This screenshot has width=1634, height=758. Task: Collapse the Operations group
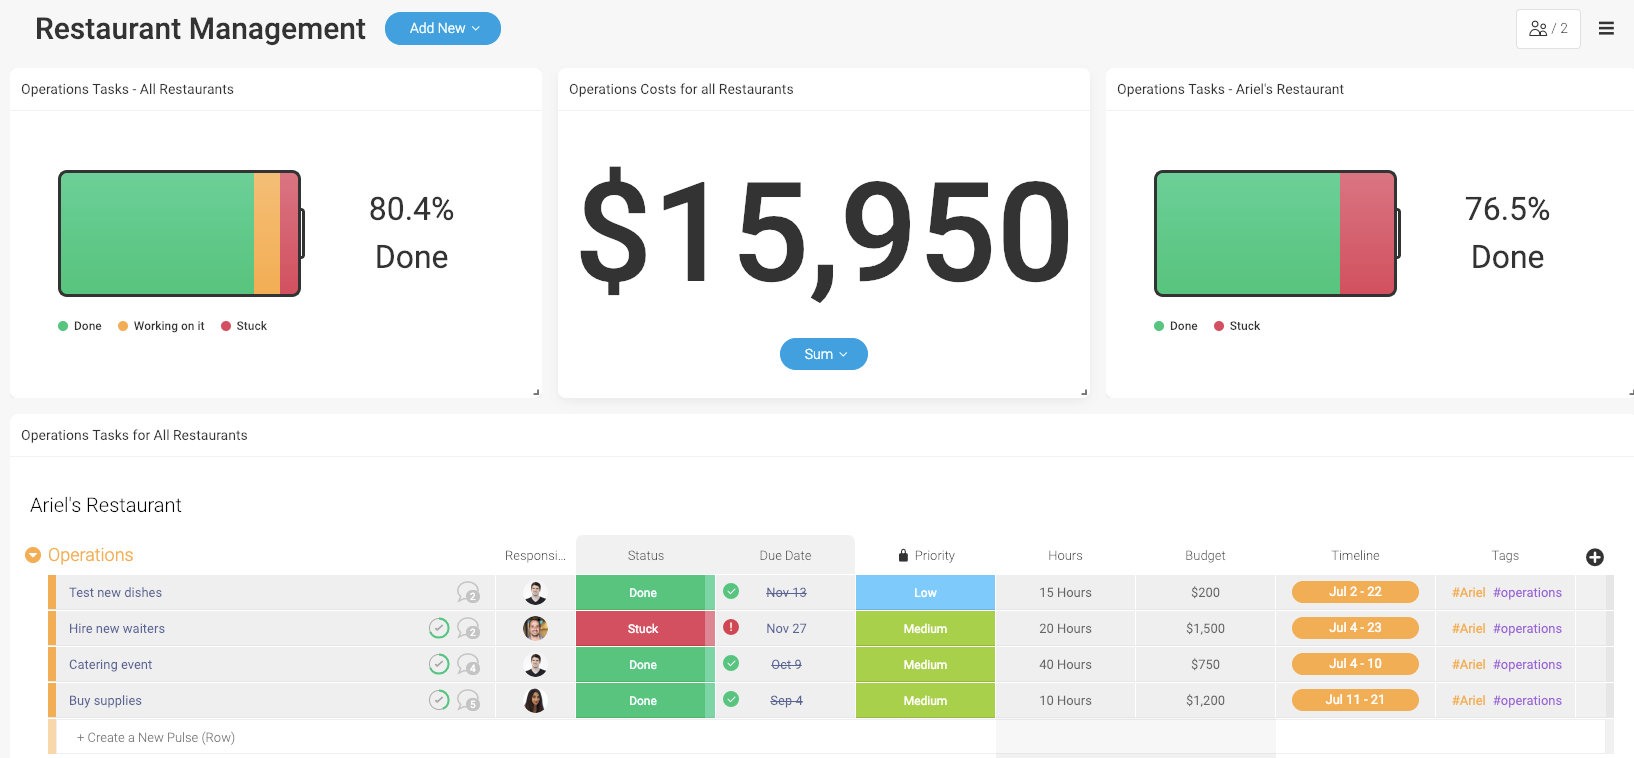33,555
